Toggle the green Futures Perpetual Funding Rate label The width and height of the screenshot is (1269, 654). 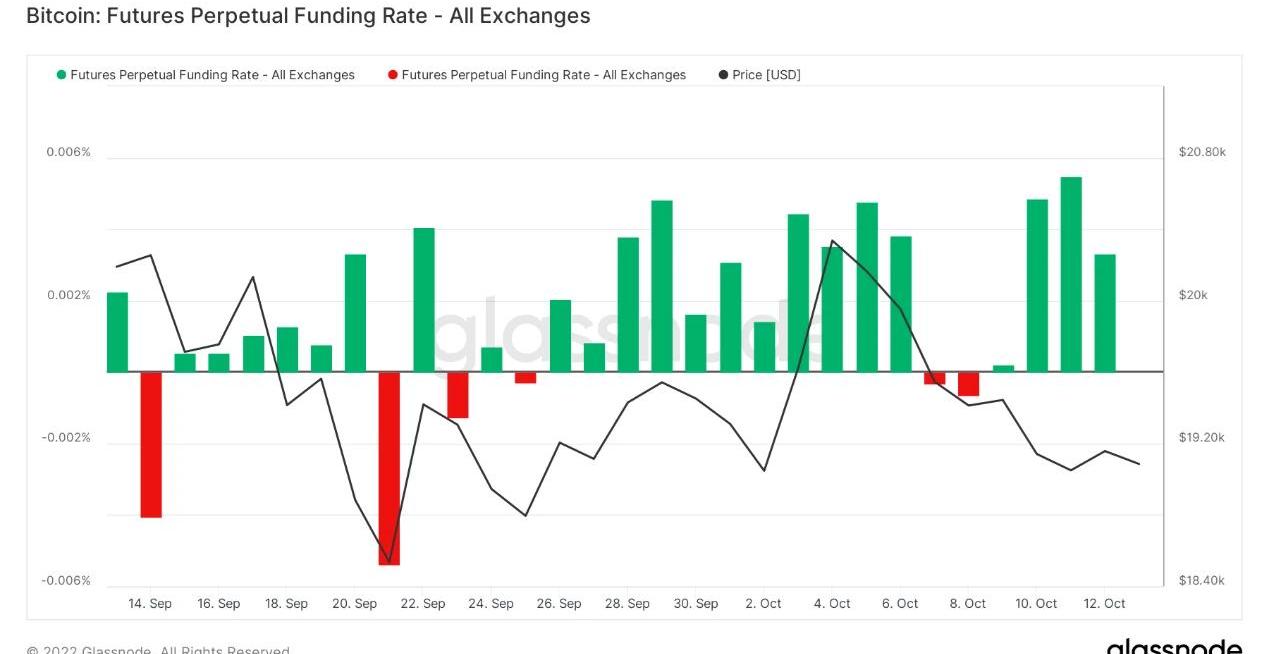[x=212, y=75]
